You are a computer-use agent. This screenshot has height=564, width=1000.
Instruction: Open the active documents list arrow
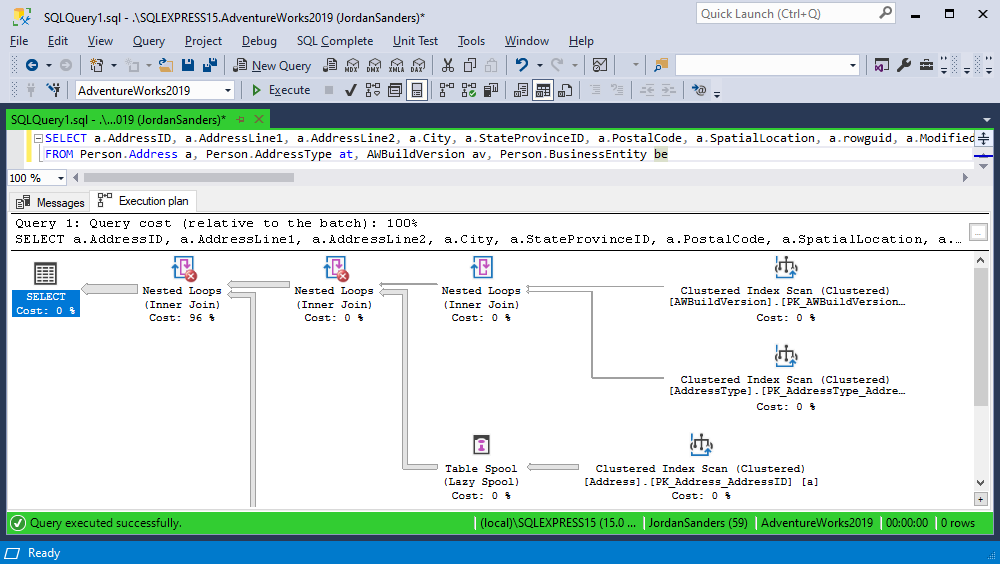point(987,120)
